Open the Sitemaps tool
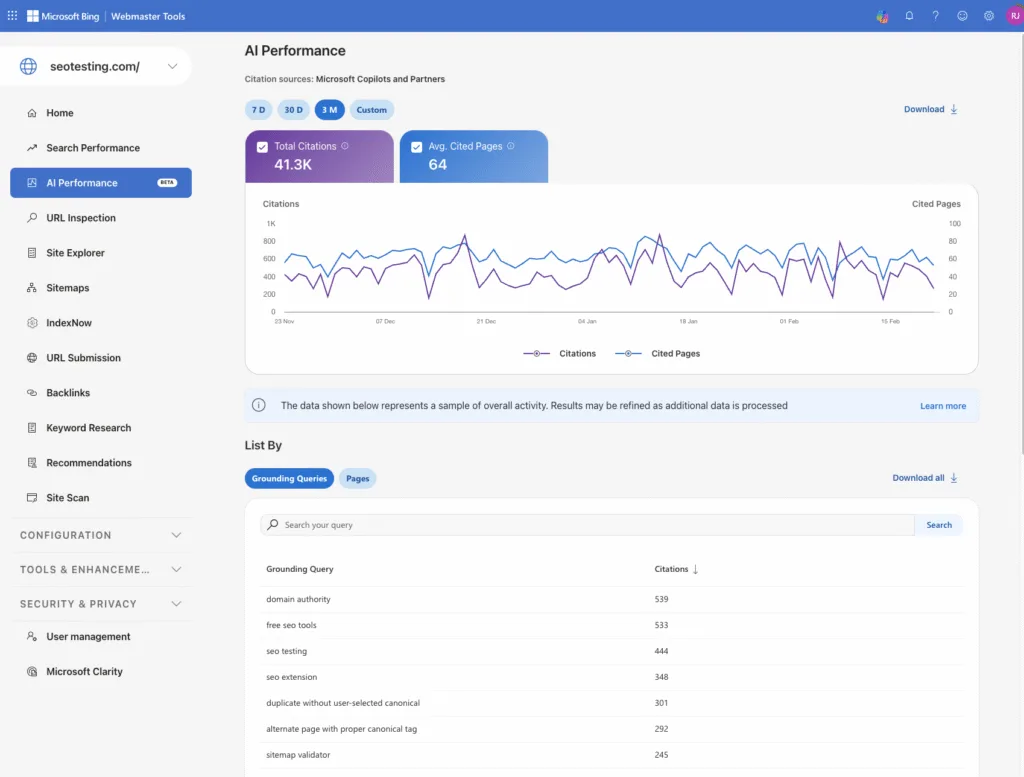1024x777 pixels. click(x=69, y=287)
